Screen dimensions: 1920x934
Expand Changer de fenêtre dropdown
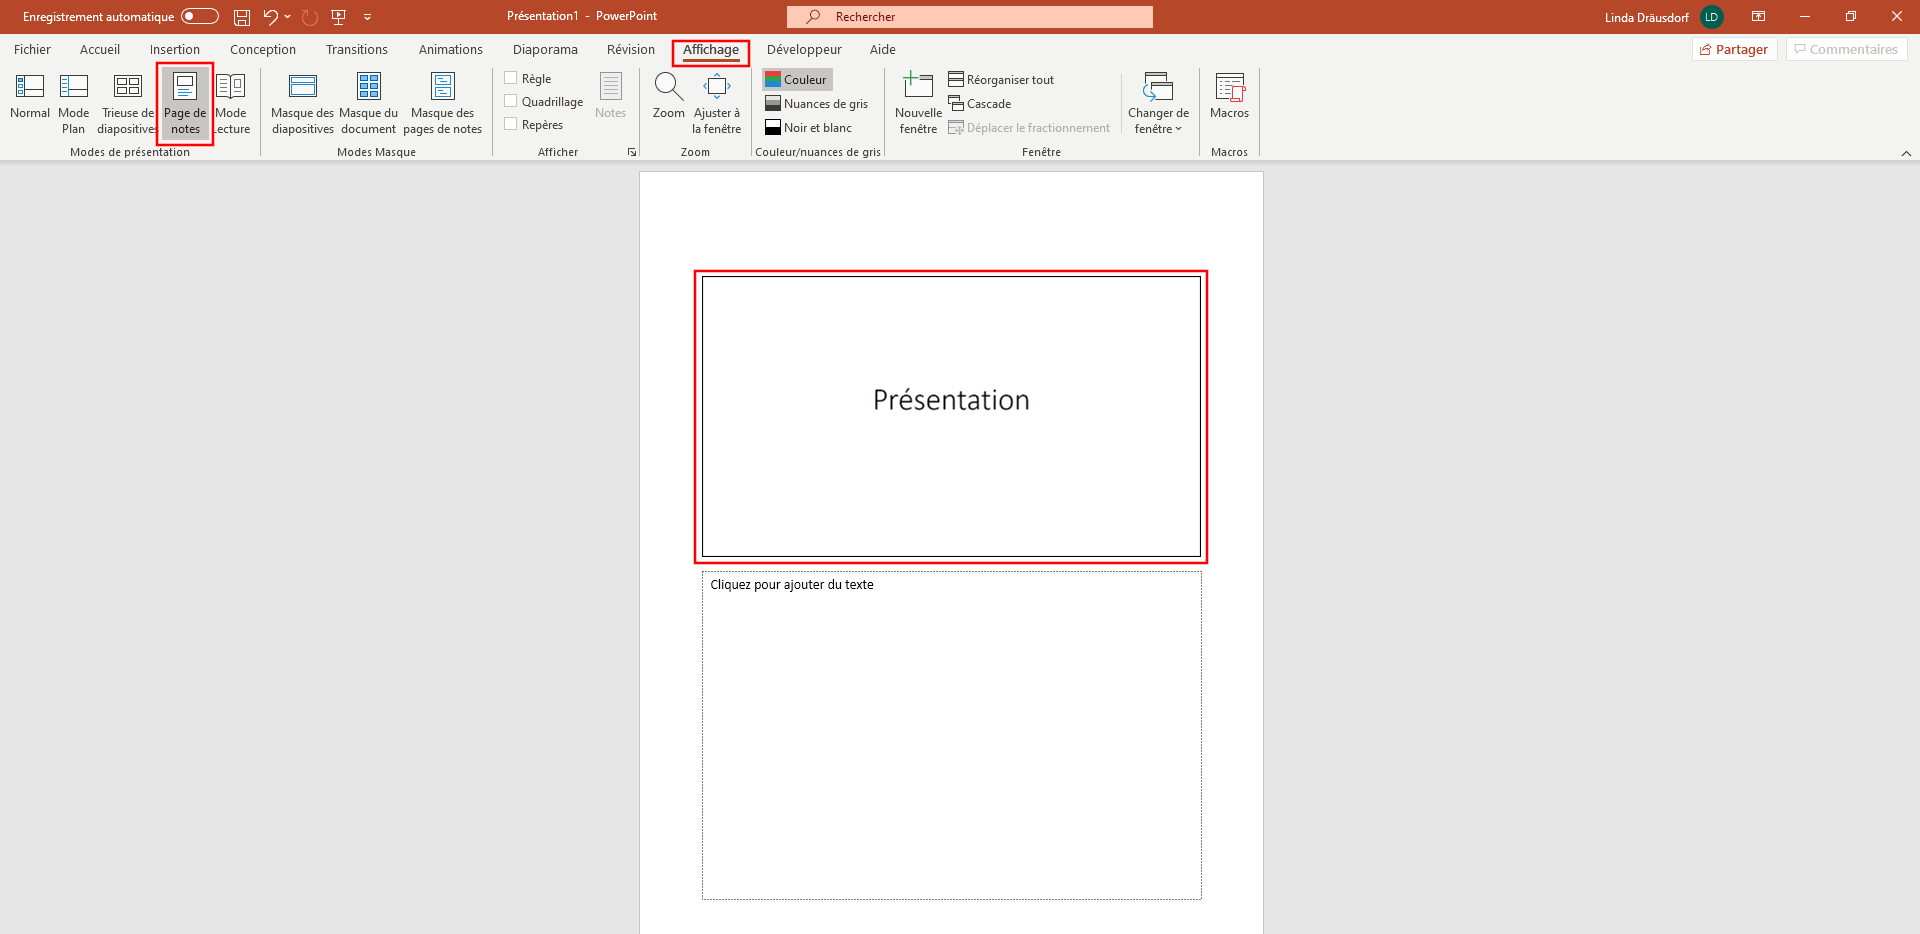coord(1158,103)
